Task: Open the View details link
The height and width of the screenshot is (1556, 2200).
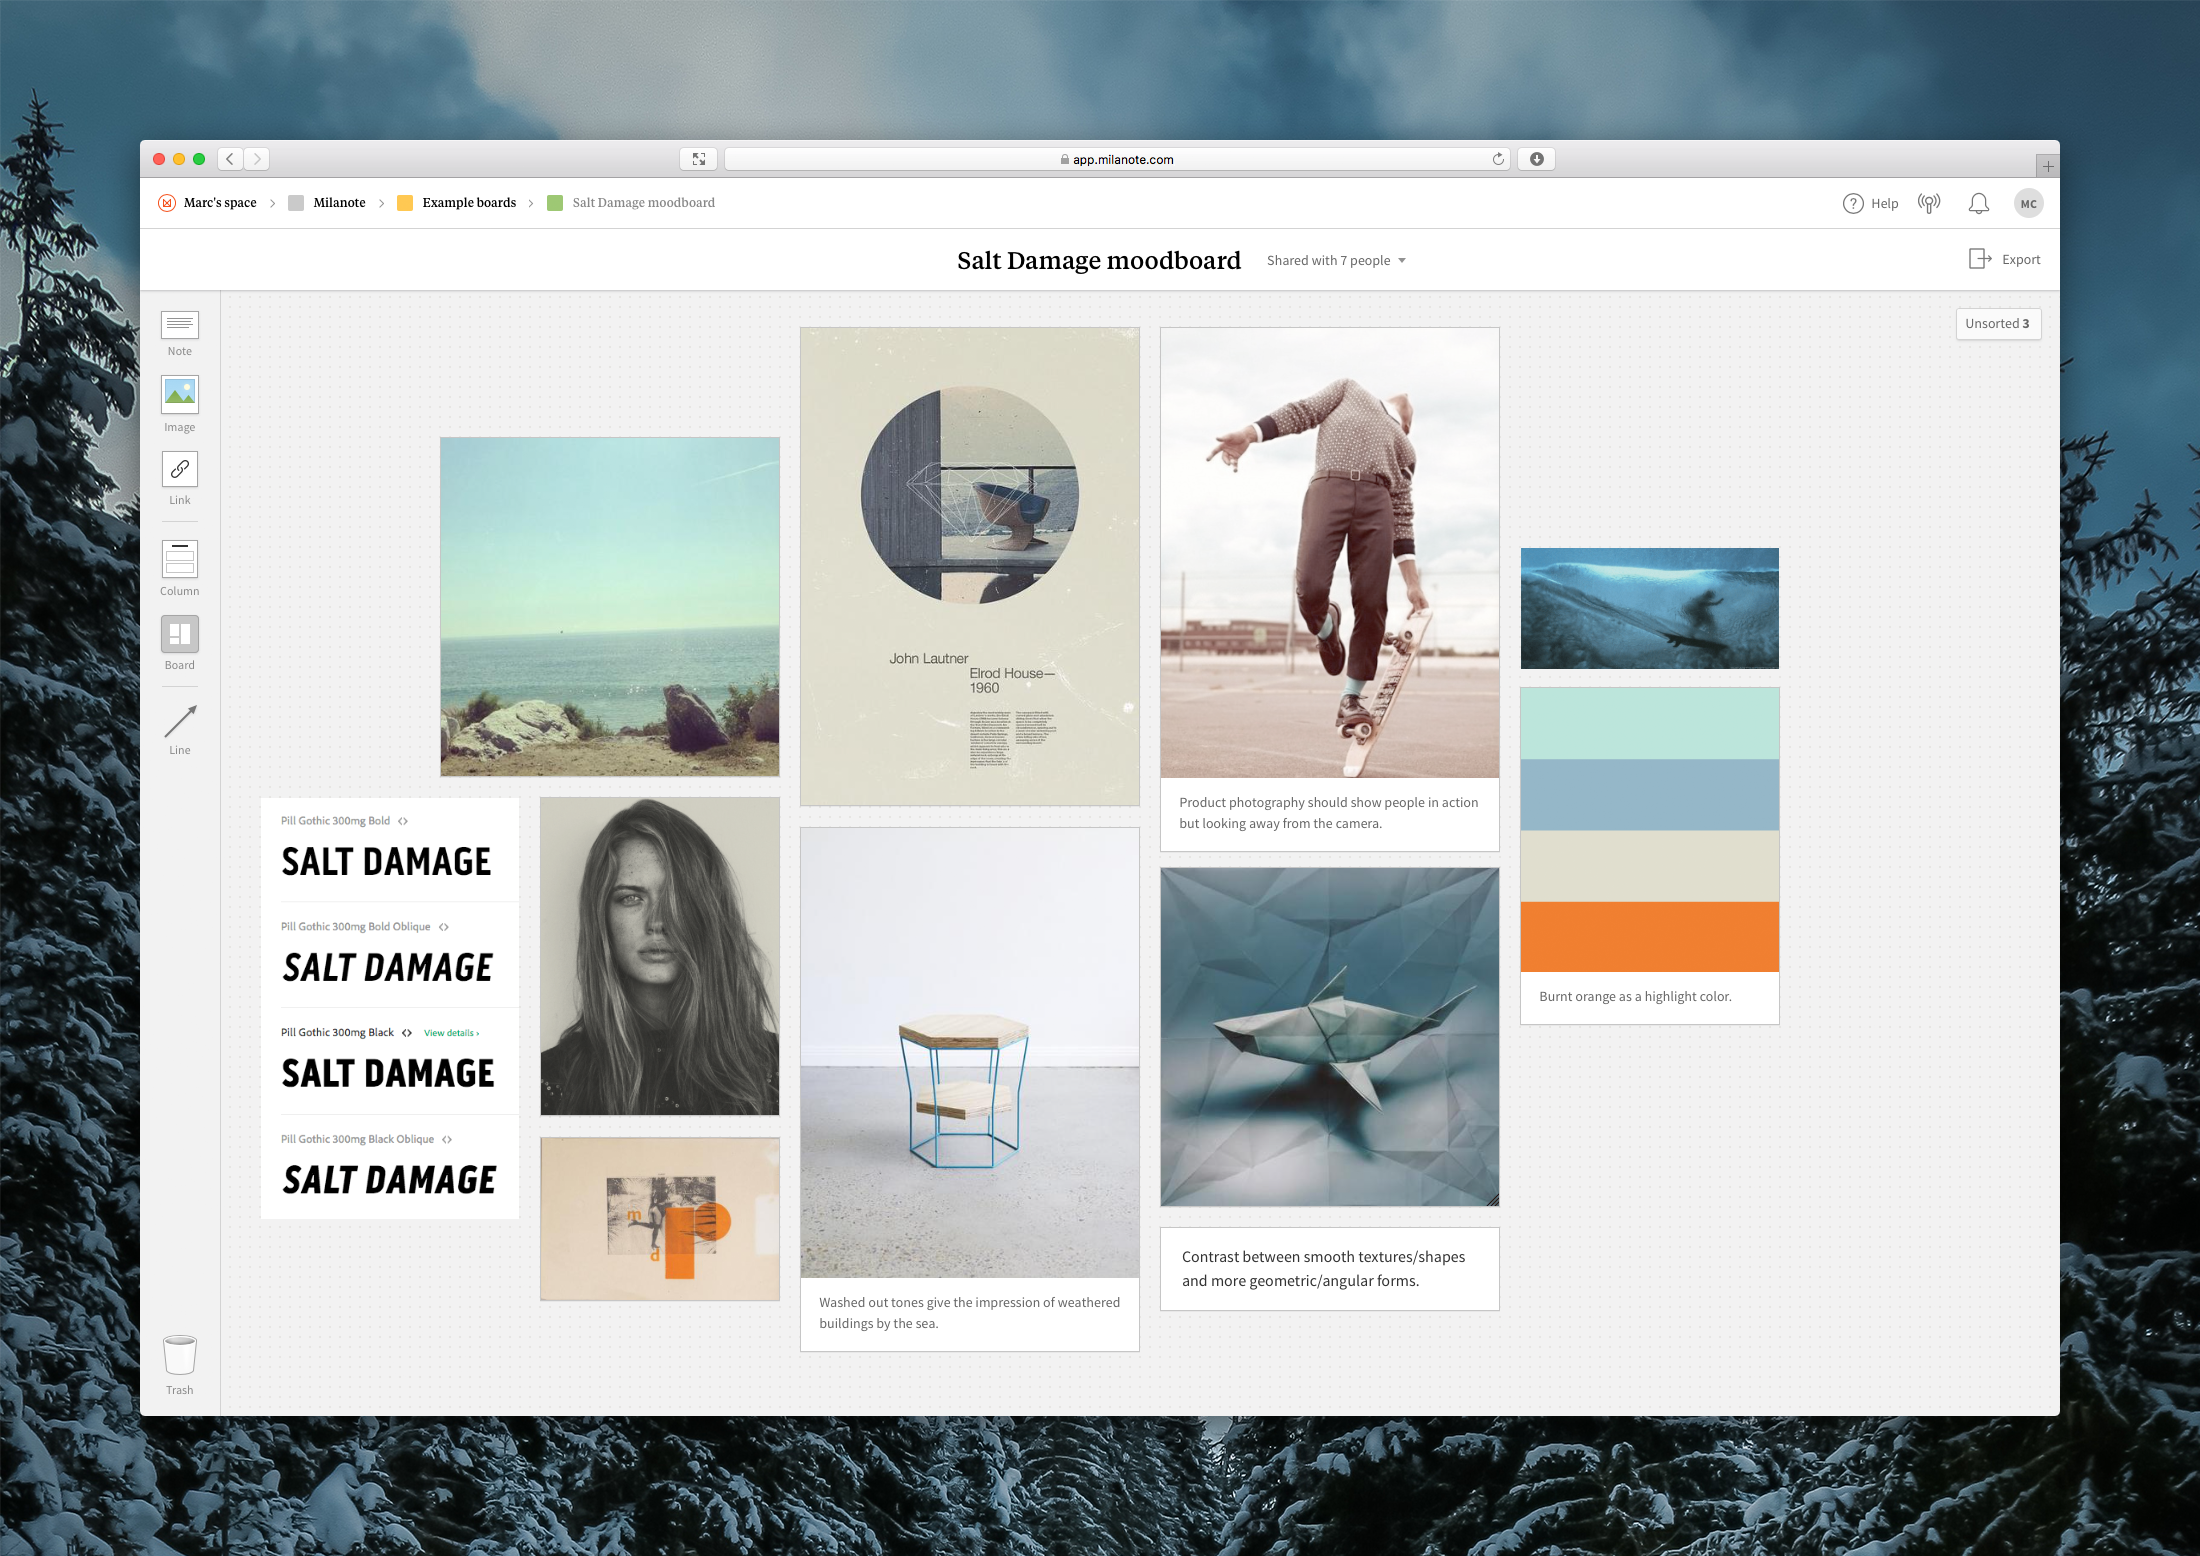Action: 451,1033
